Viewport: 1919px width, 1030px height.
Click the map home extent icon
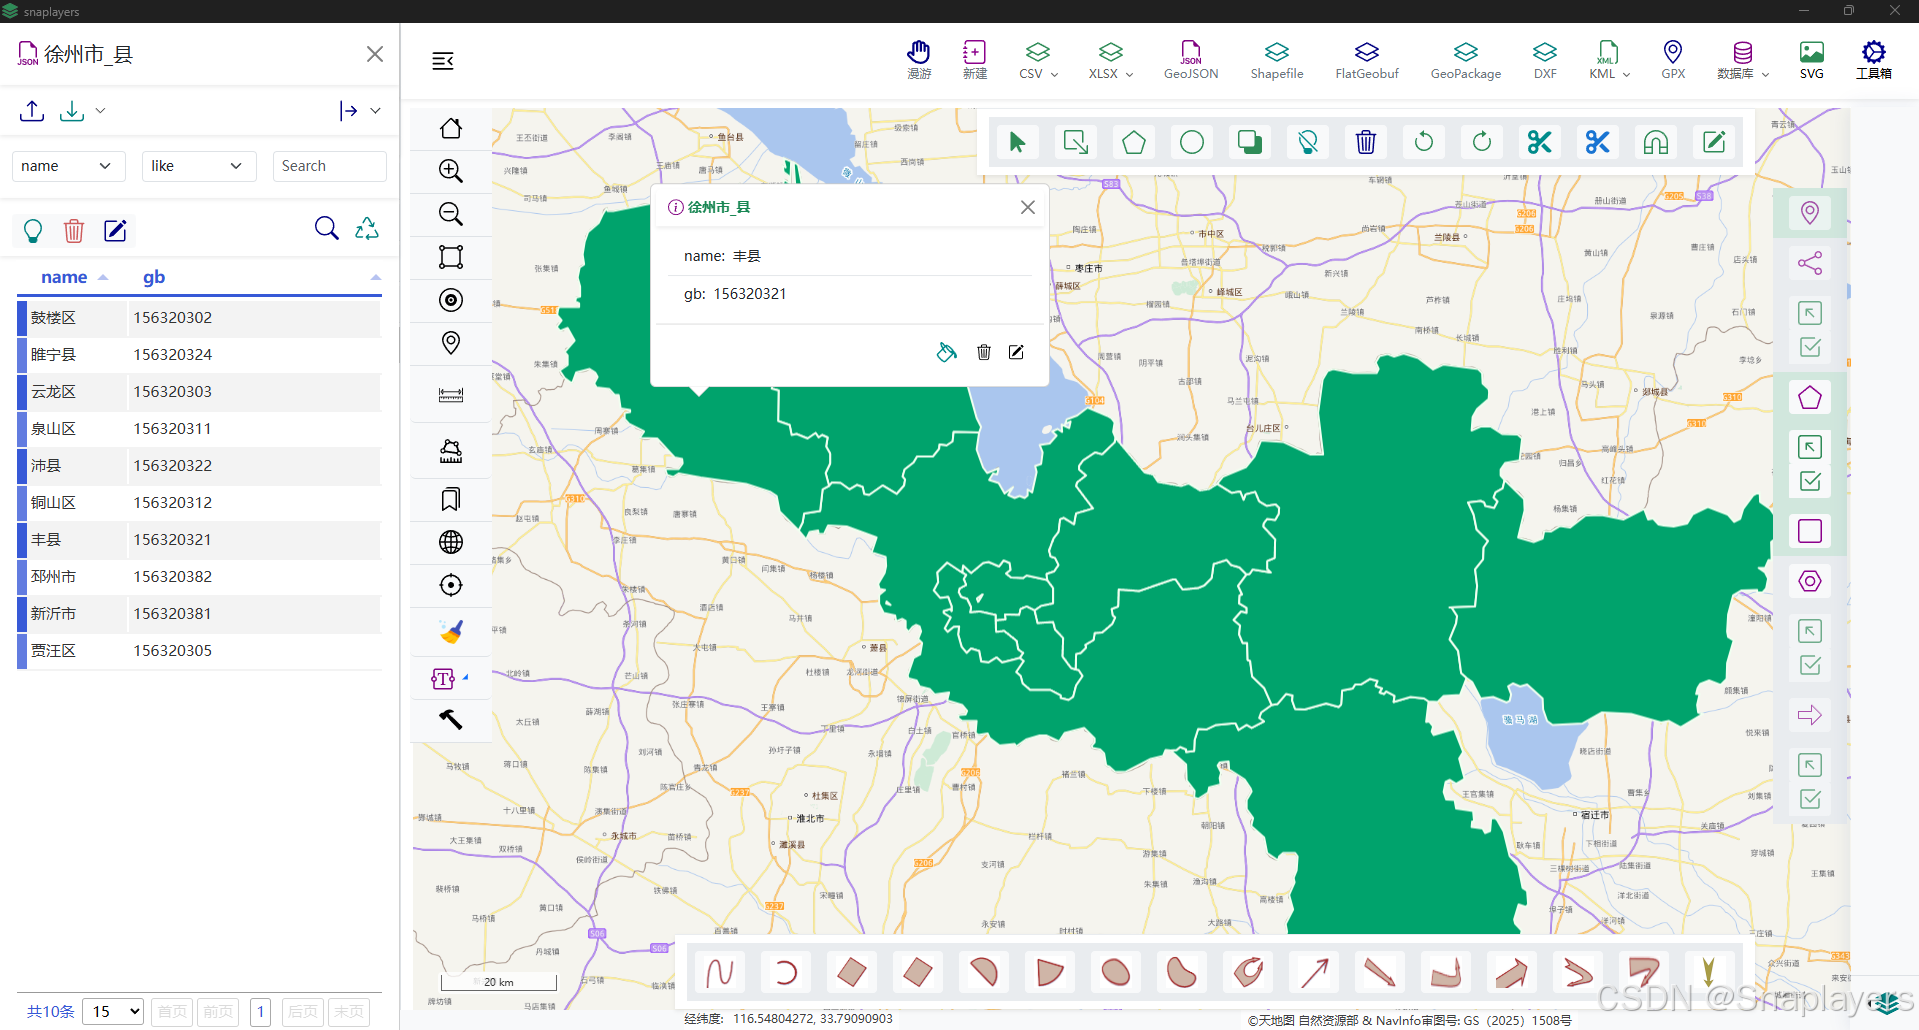coord(451,128)
